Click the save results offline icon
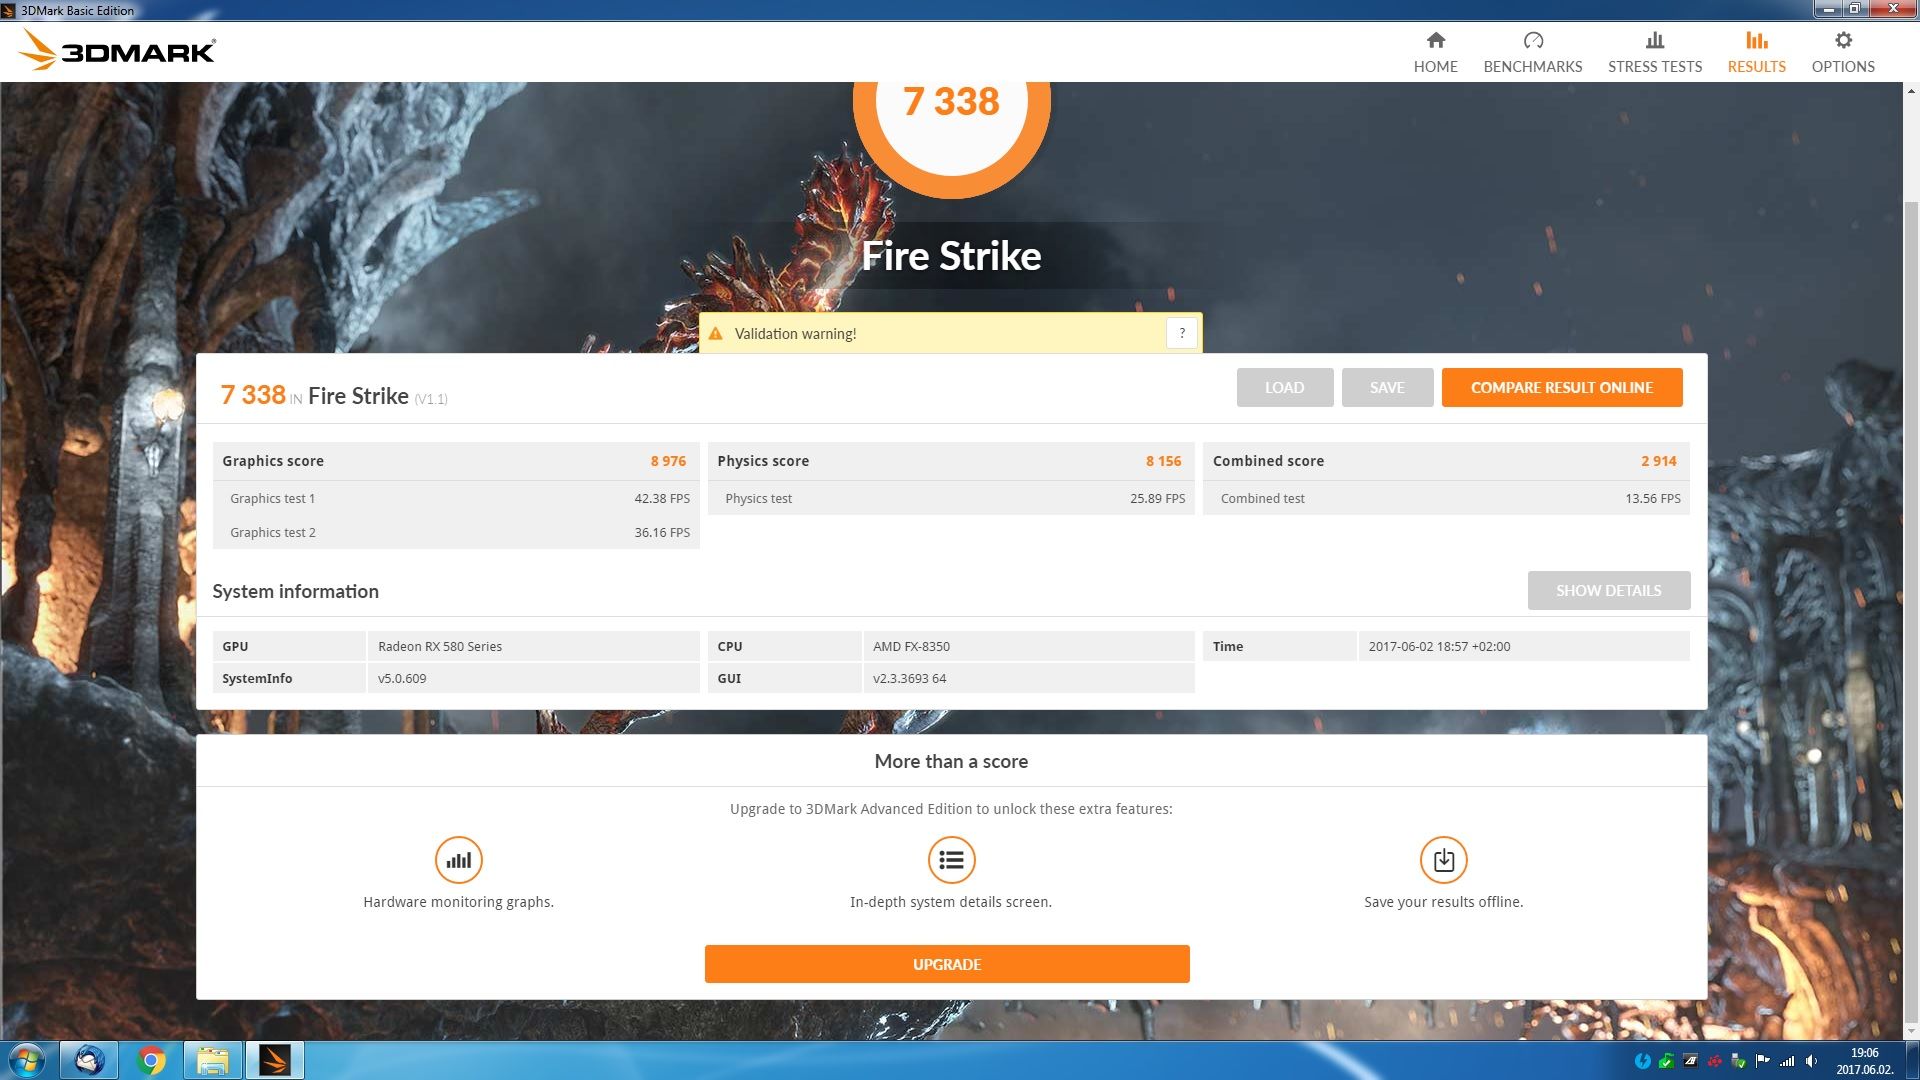Viewport: 1920px width, 1080px height. 1443,860
